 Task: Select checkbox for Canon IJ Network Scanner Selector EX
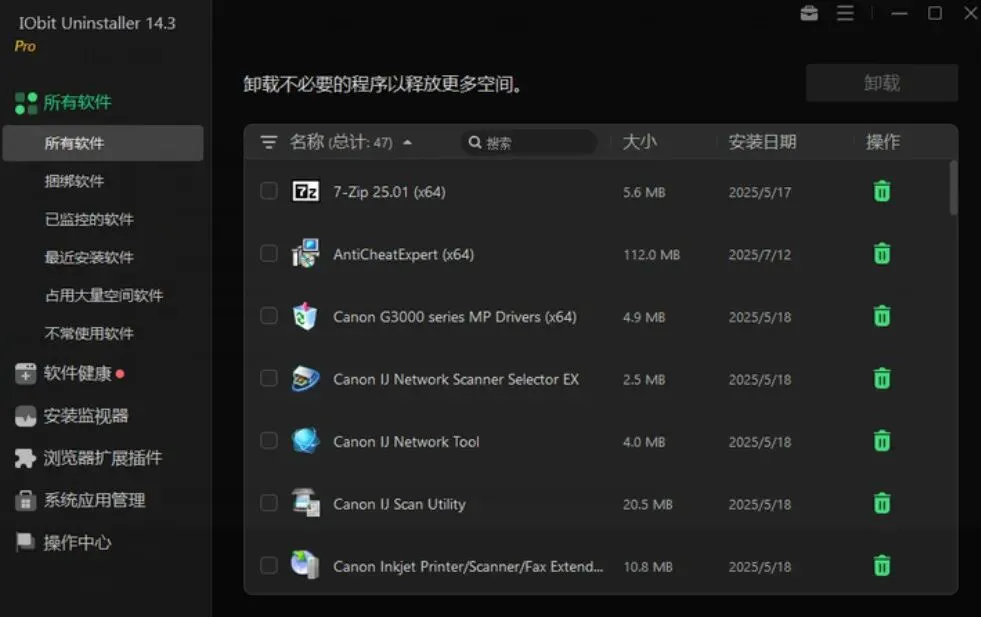268,378
